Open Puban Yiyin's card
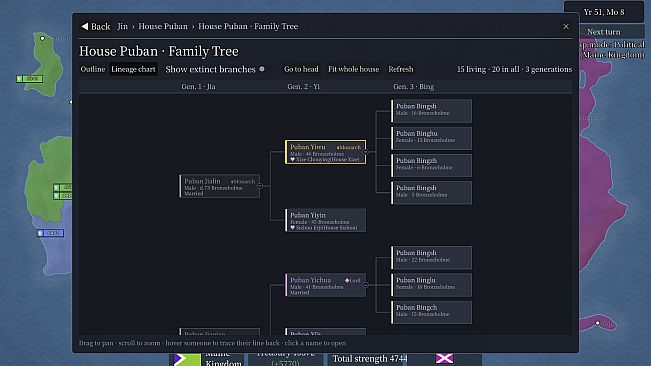Viewport: 651px width, 366px height. (x=326, y=220)
